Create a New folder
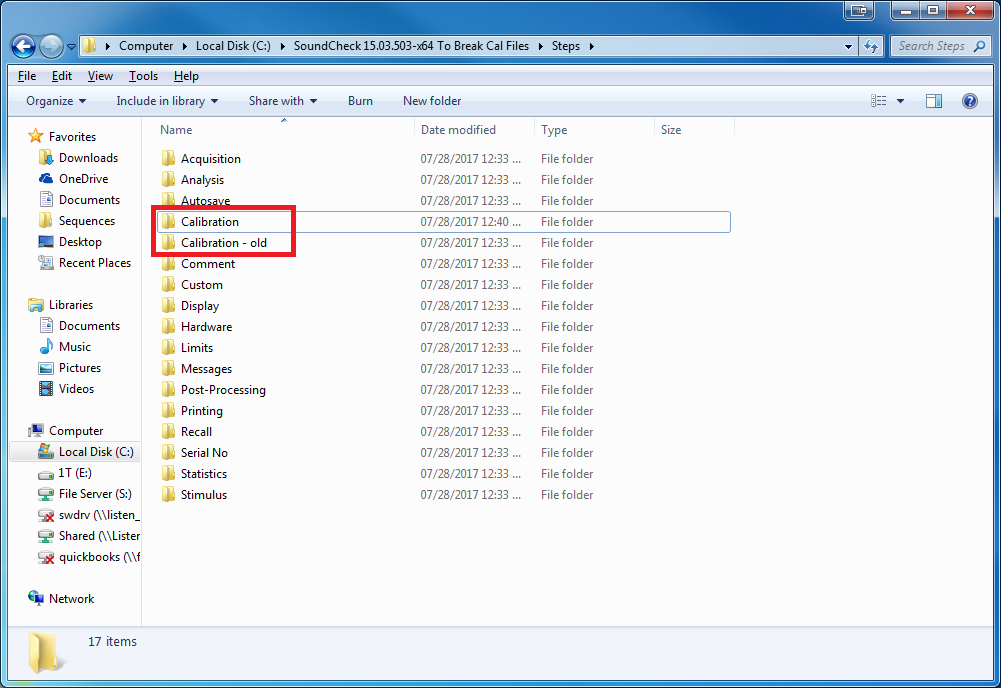The height and width of the screenshot is (688, 1001). click(432, 101)
